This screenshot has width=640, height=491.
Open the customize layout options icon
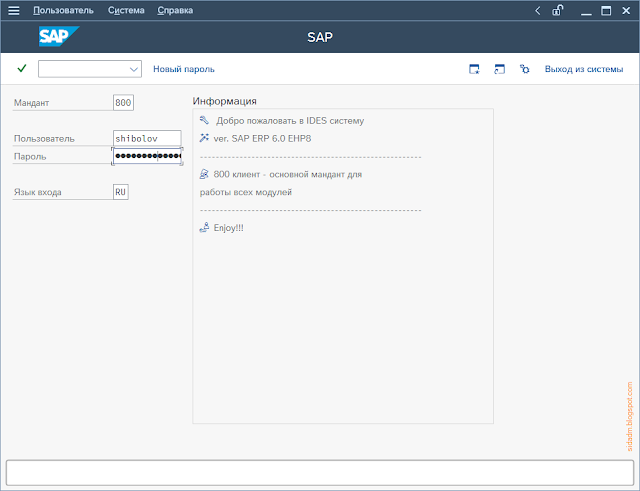[x=524, y=69]
